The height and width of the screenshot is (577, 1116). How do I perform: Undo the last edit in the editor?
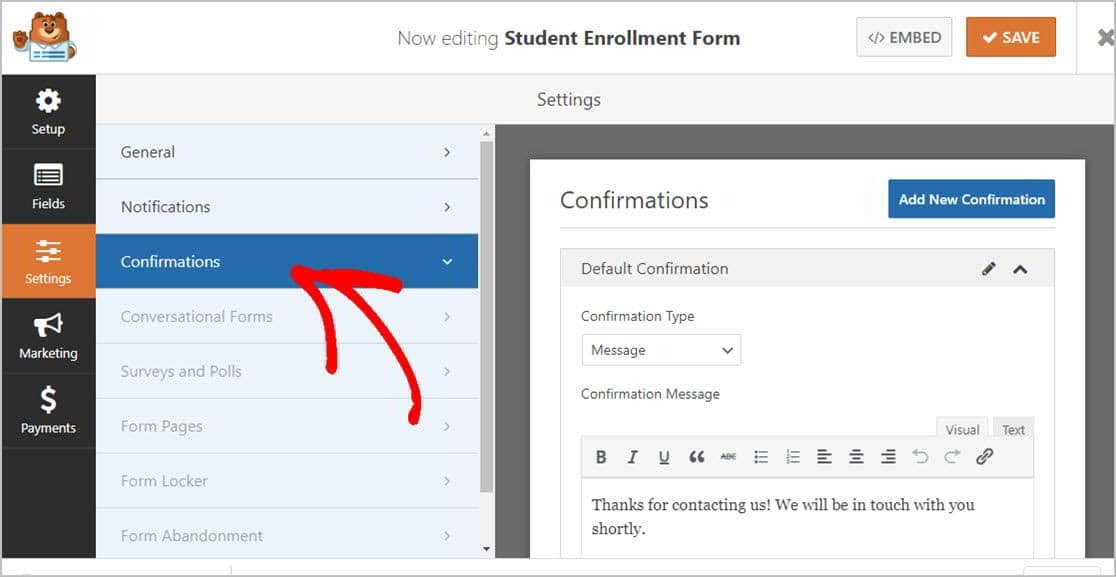[920, 457]
